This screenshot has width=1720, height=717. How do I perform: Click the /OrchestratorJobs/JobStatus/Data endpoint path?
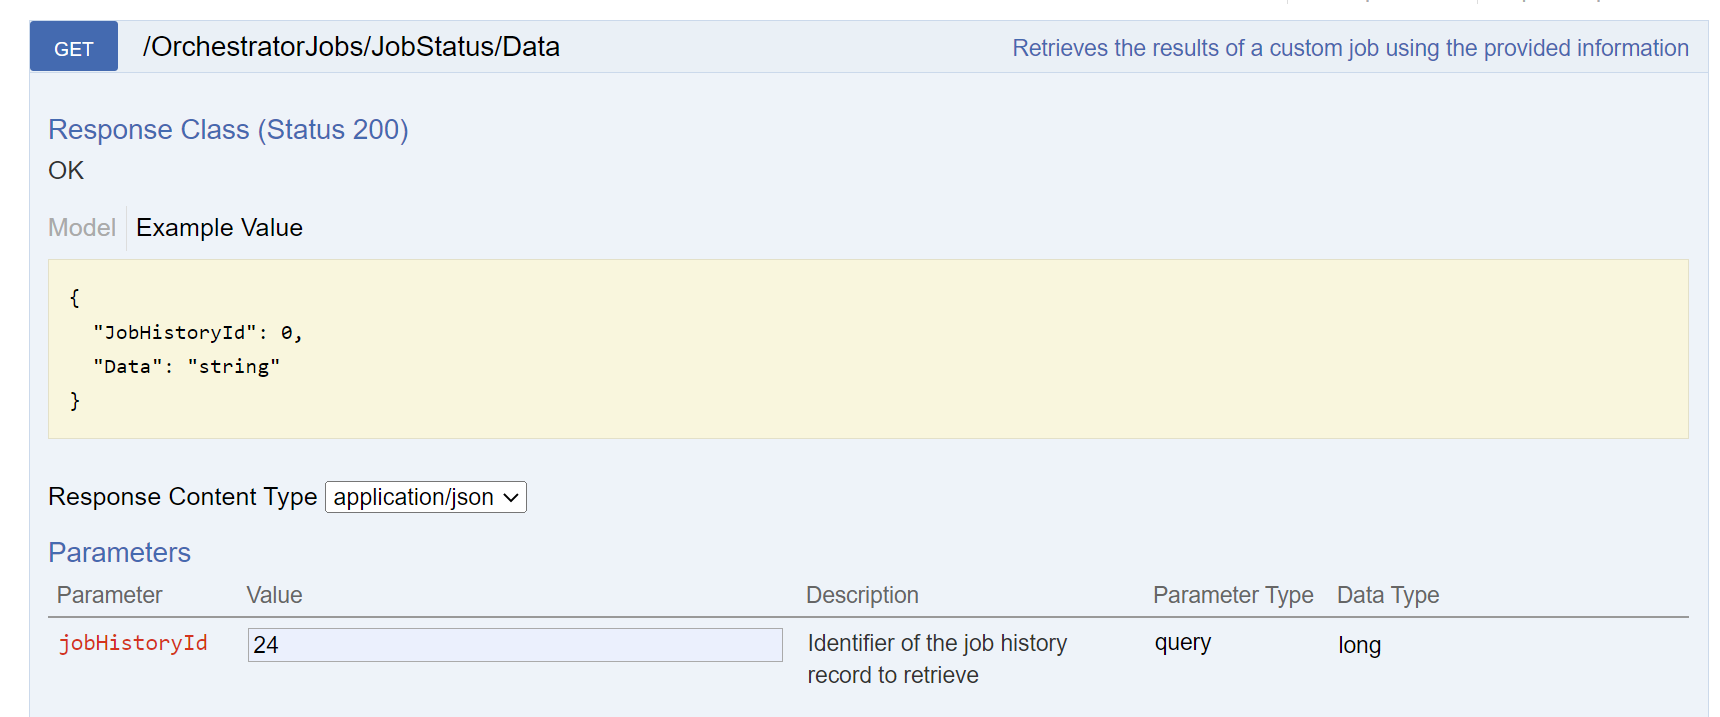pyautogui.click(x=351, y=47)
